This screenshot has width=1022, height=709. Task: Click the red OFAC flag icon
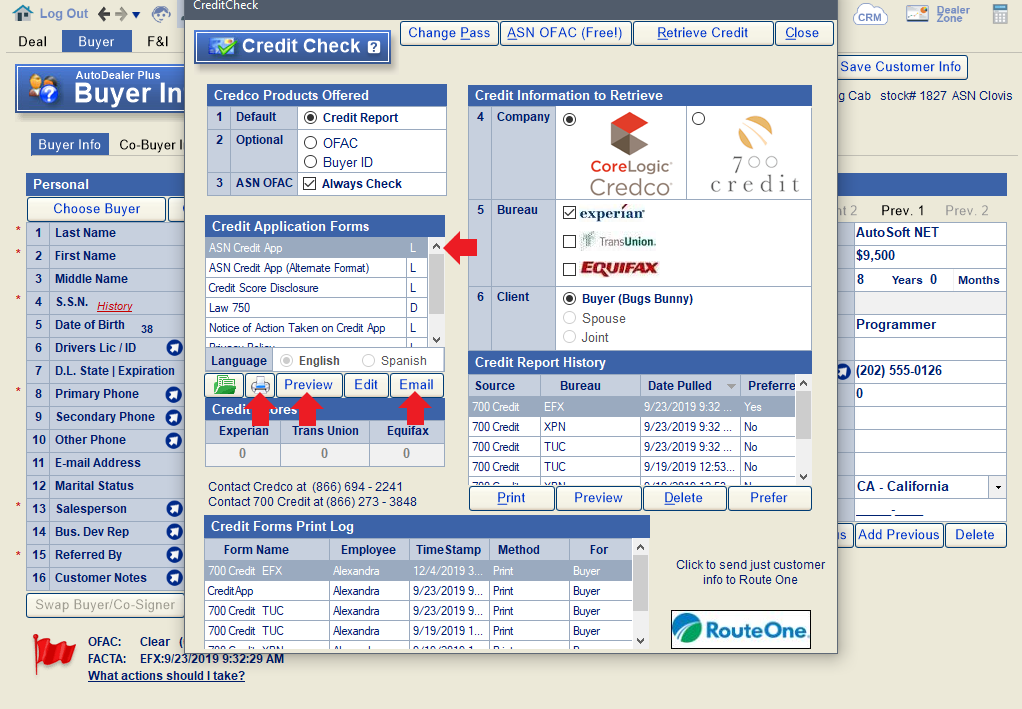[x=53, y=654]
